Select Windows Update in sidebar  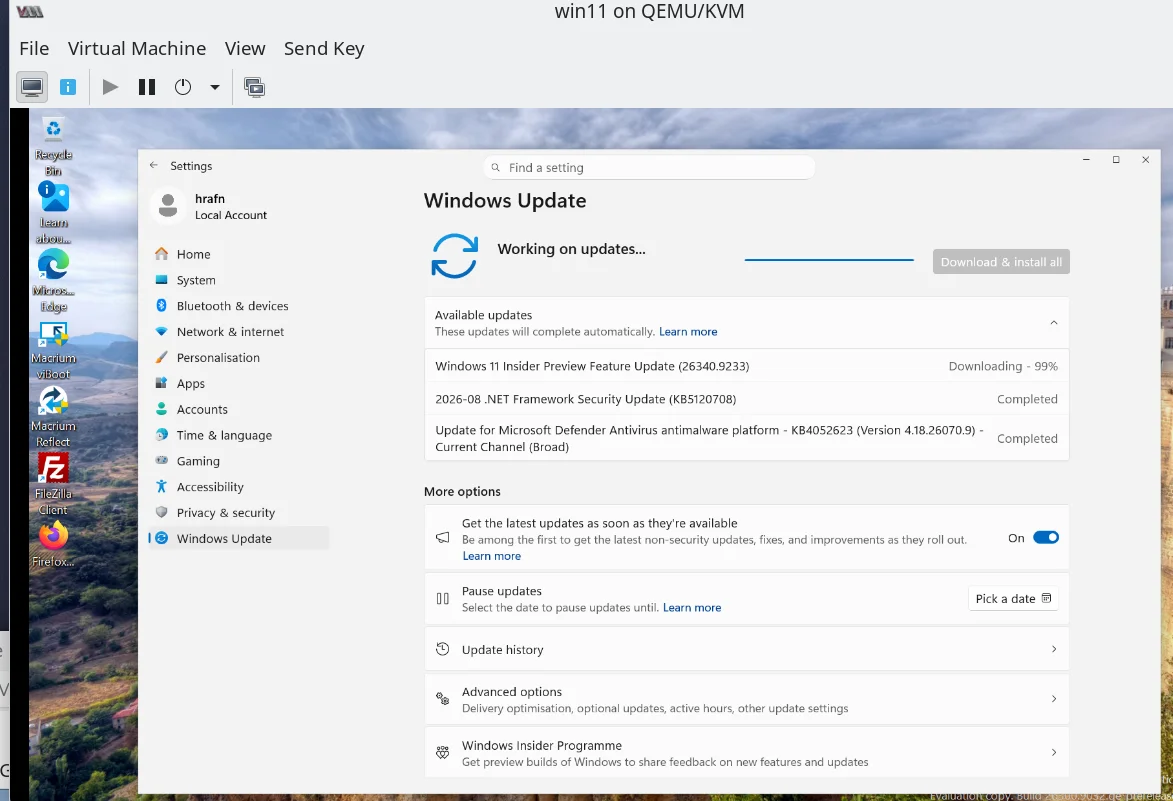click(x=239, y=538)
